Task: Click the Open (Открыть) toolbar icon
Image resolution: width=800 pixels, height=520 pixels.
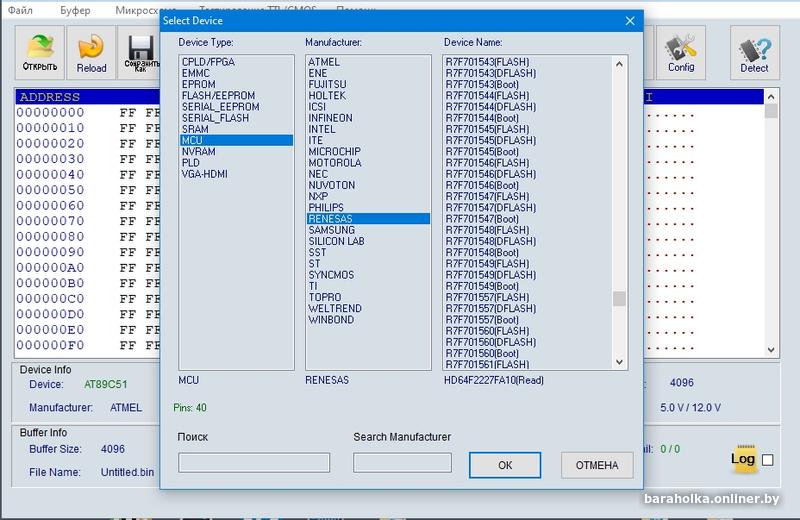Action: 40,53
